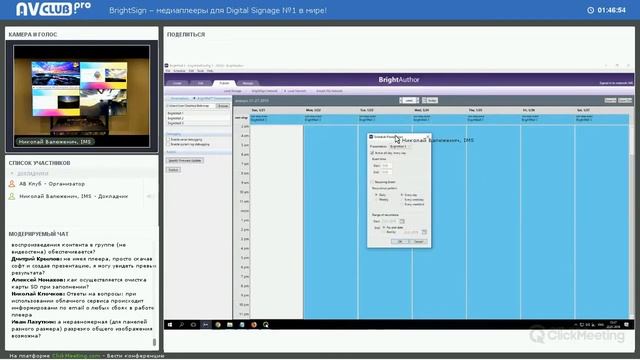
Task: Select the Every day radio option
Action: [x=402, y=195]
